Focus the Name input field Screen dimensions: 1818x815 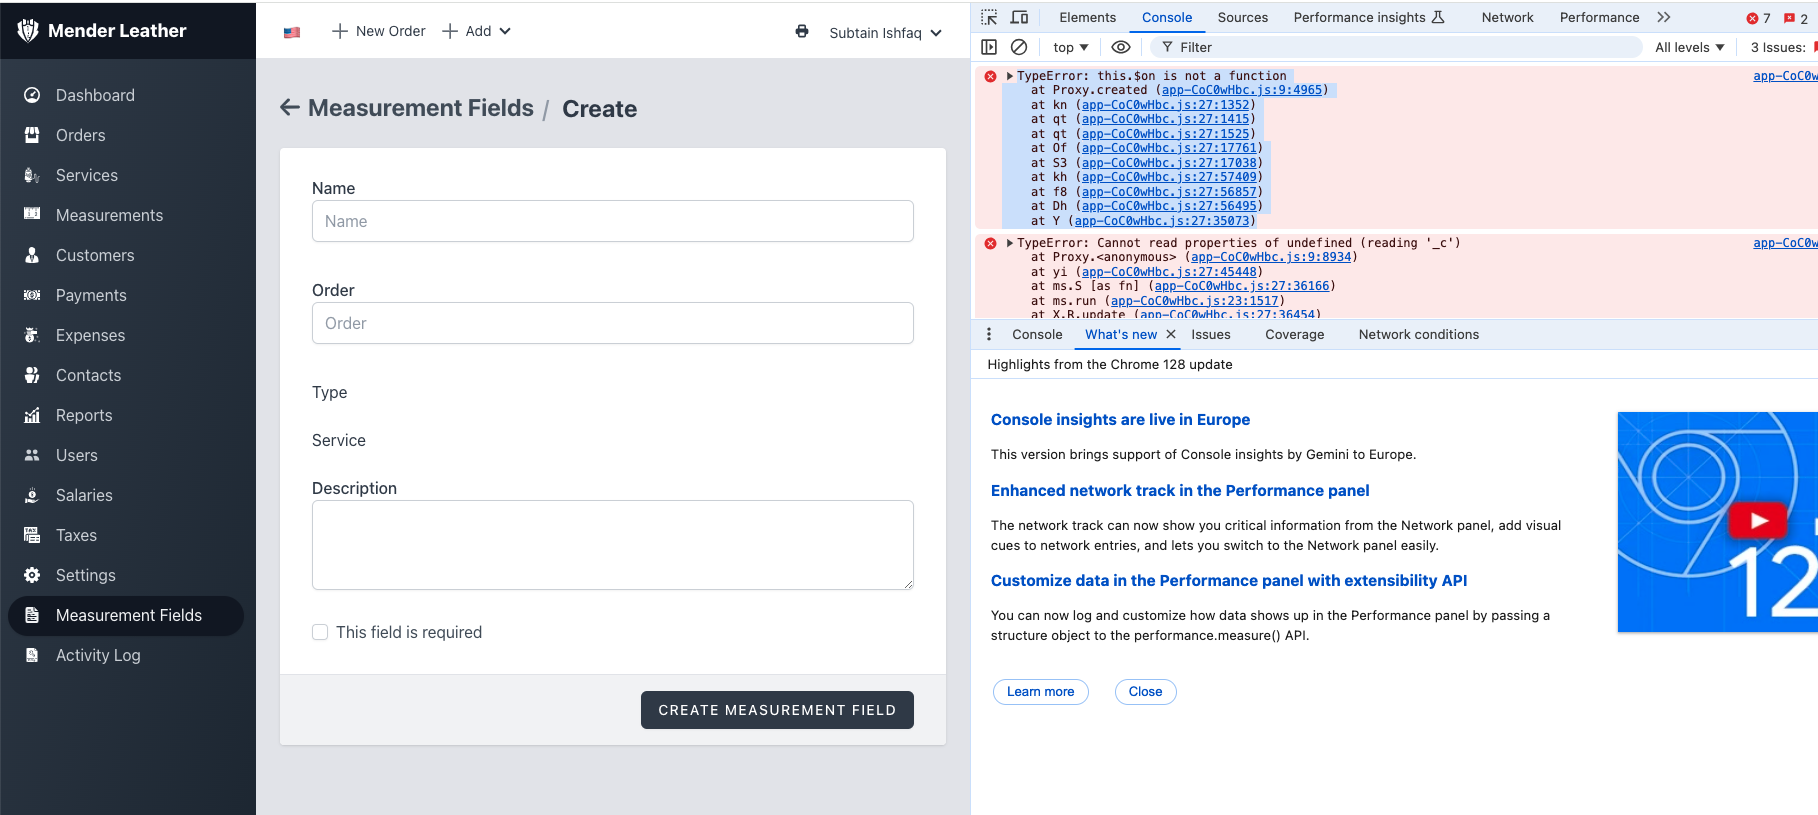pyautogui.click(x=613, y=221)
